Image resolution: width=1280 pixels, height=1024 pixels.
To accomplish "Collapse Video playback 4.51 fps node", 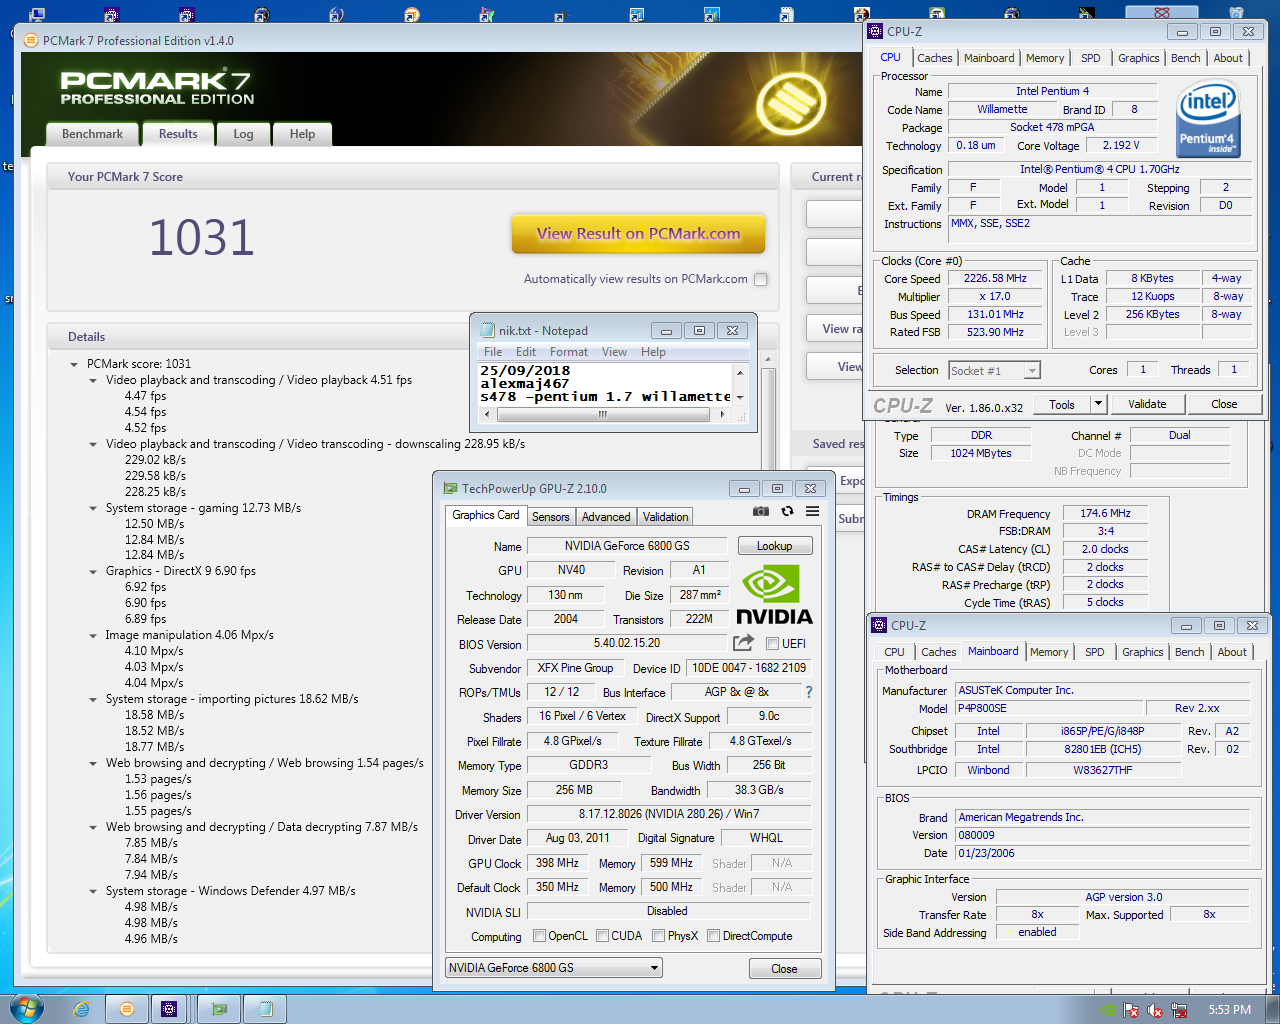I will [x=93, y=380].
